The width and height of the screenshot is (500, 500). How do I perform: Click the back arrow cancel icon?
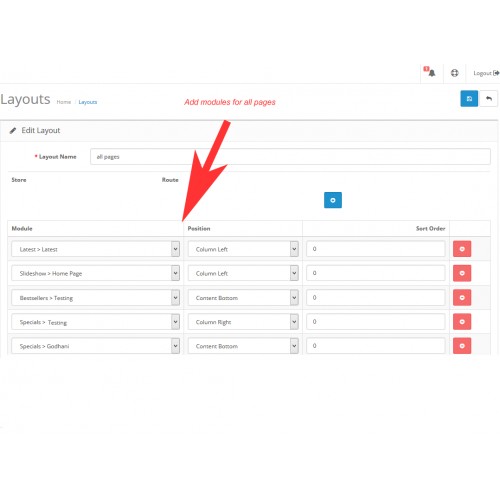[x=488, y=99]
